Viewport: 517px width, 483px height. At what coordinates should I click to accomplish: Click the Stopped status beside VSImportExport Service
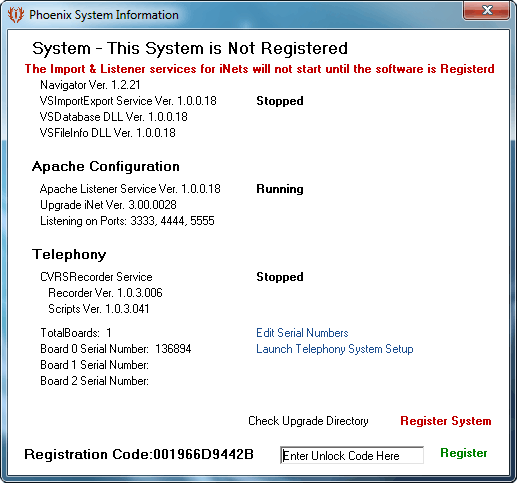[x=280, y=101]
